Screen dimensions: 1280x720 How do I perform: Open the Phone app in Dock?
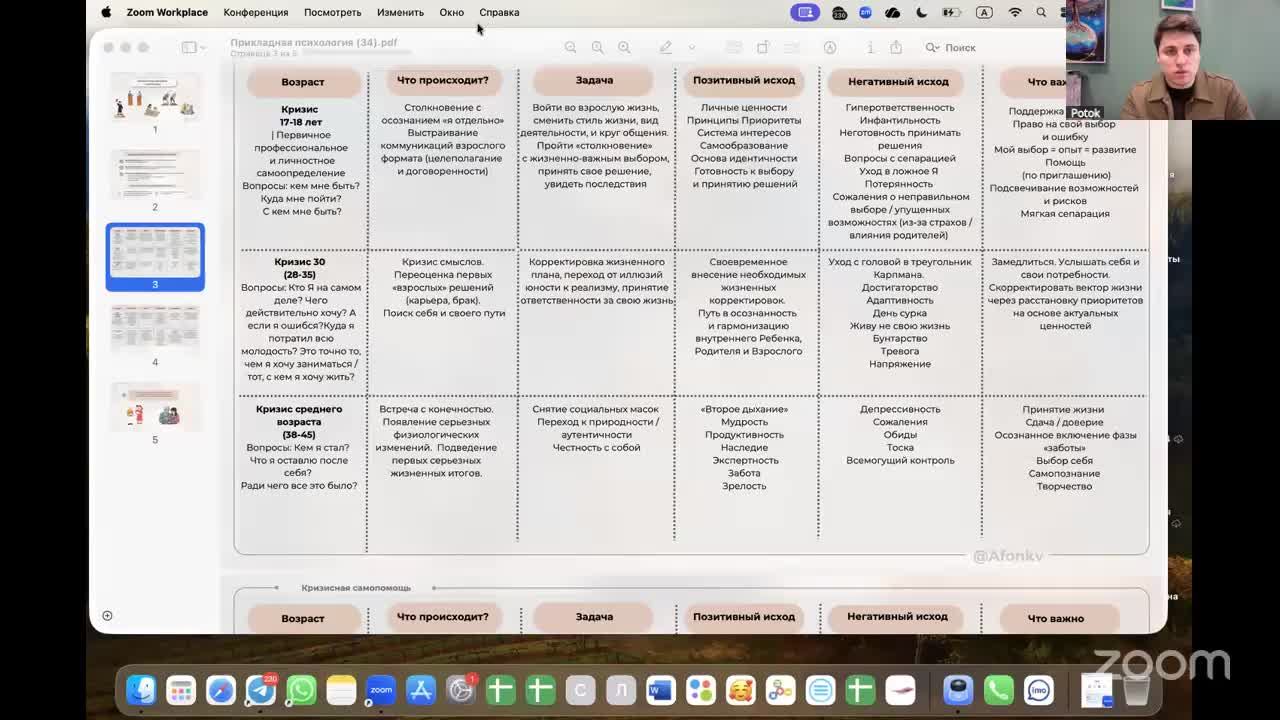click(x=998, y=690)
